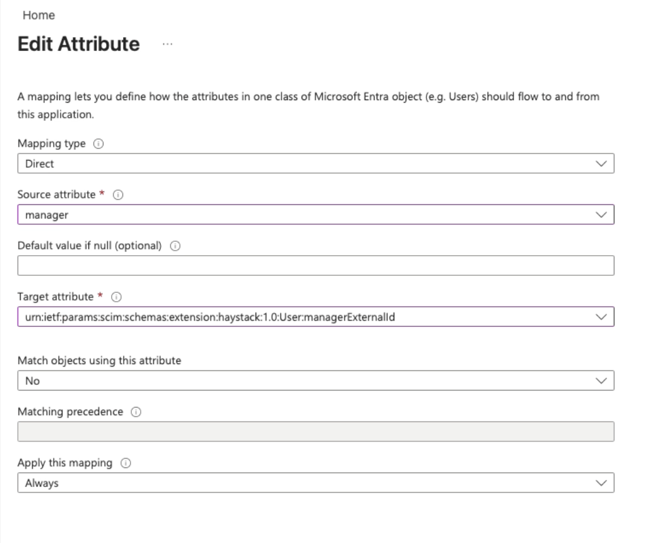The width and height of the screenshot is (670, 543).
Task: Click the chevron arrow in the Target attribute field
Action: tap(600, 317)
